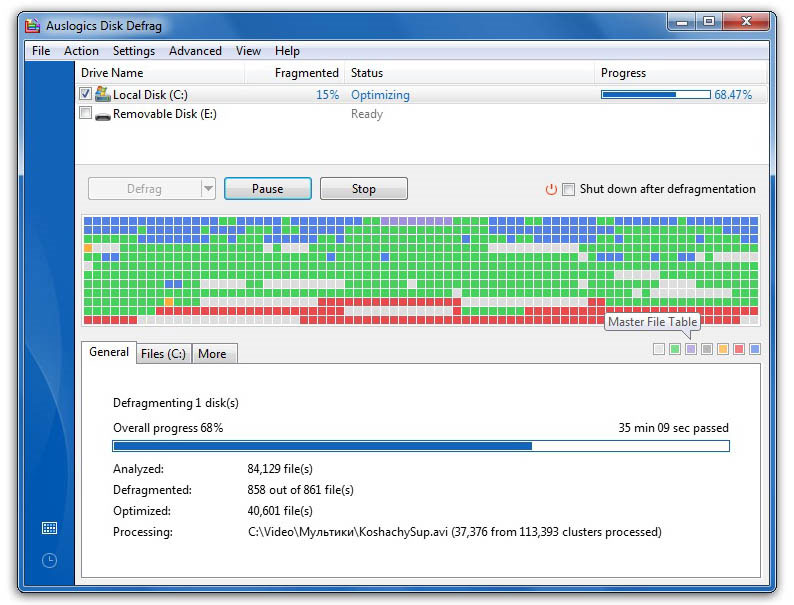Open the cluster map view icon in sidebar
This screenshot has width=794, height=605.
tap(49, 528)
